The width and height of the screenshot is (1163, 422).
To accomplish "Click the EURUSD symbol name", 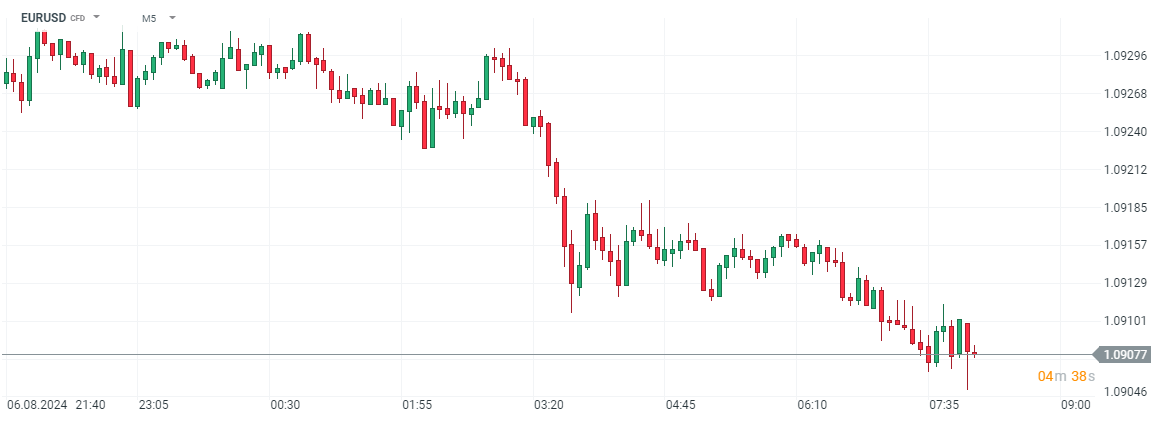I will 43,18.
